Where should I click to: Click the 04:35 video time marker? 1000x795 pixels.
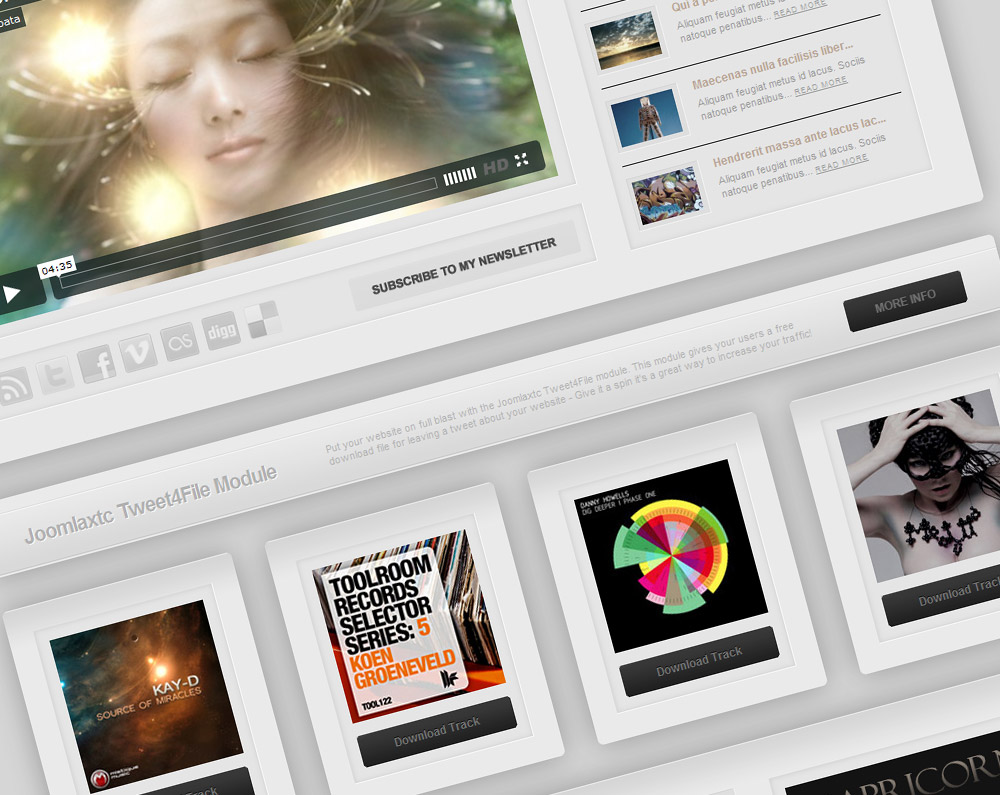point(57,268)
